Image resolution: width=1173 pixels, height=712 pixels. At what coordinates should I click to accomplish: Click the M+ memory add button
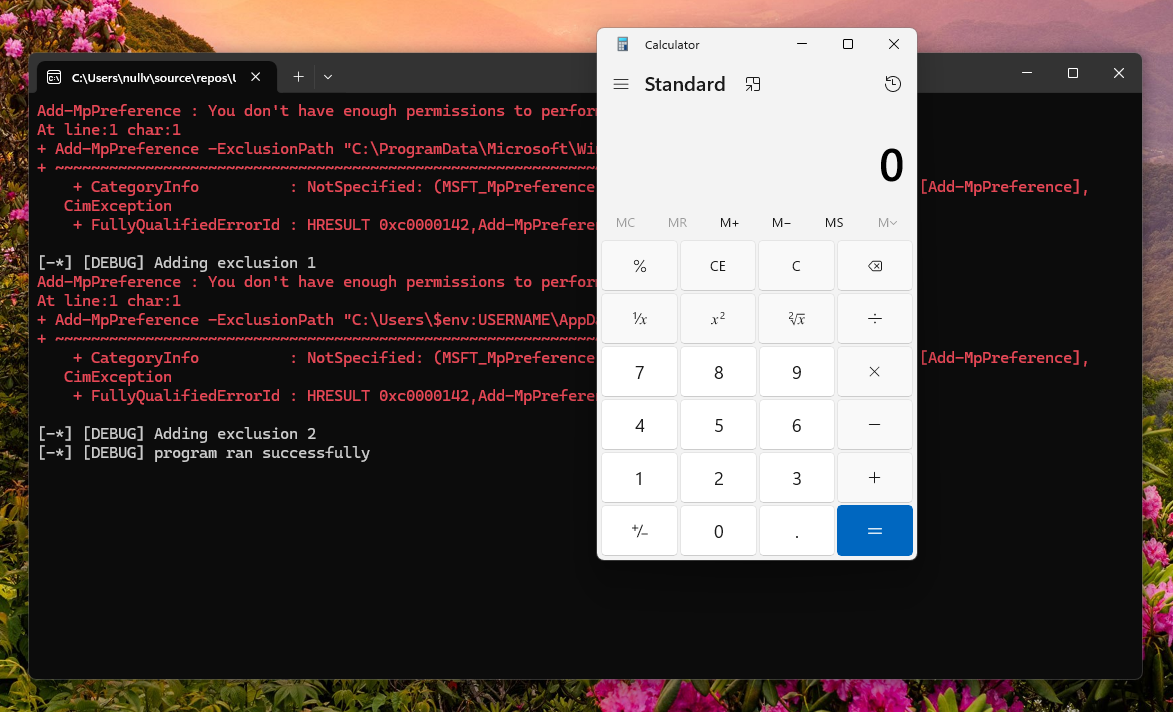(x=729, y=222)
